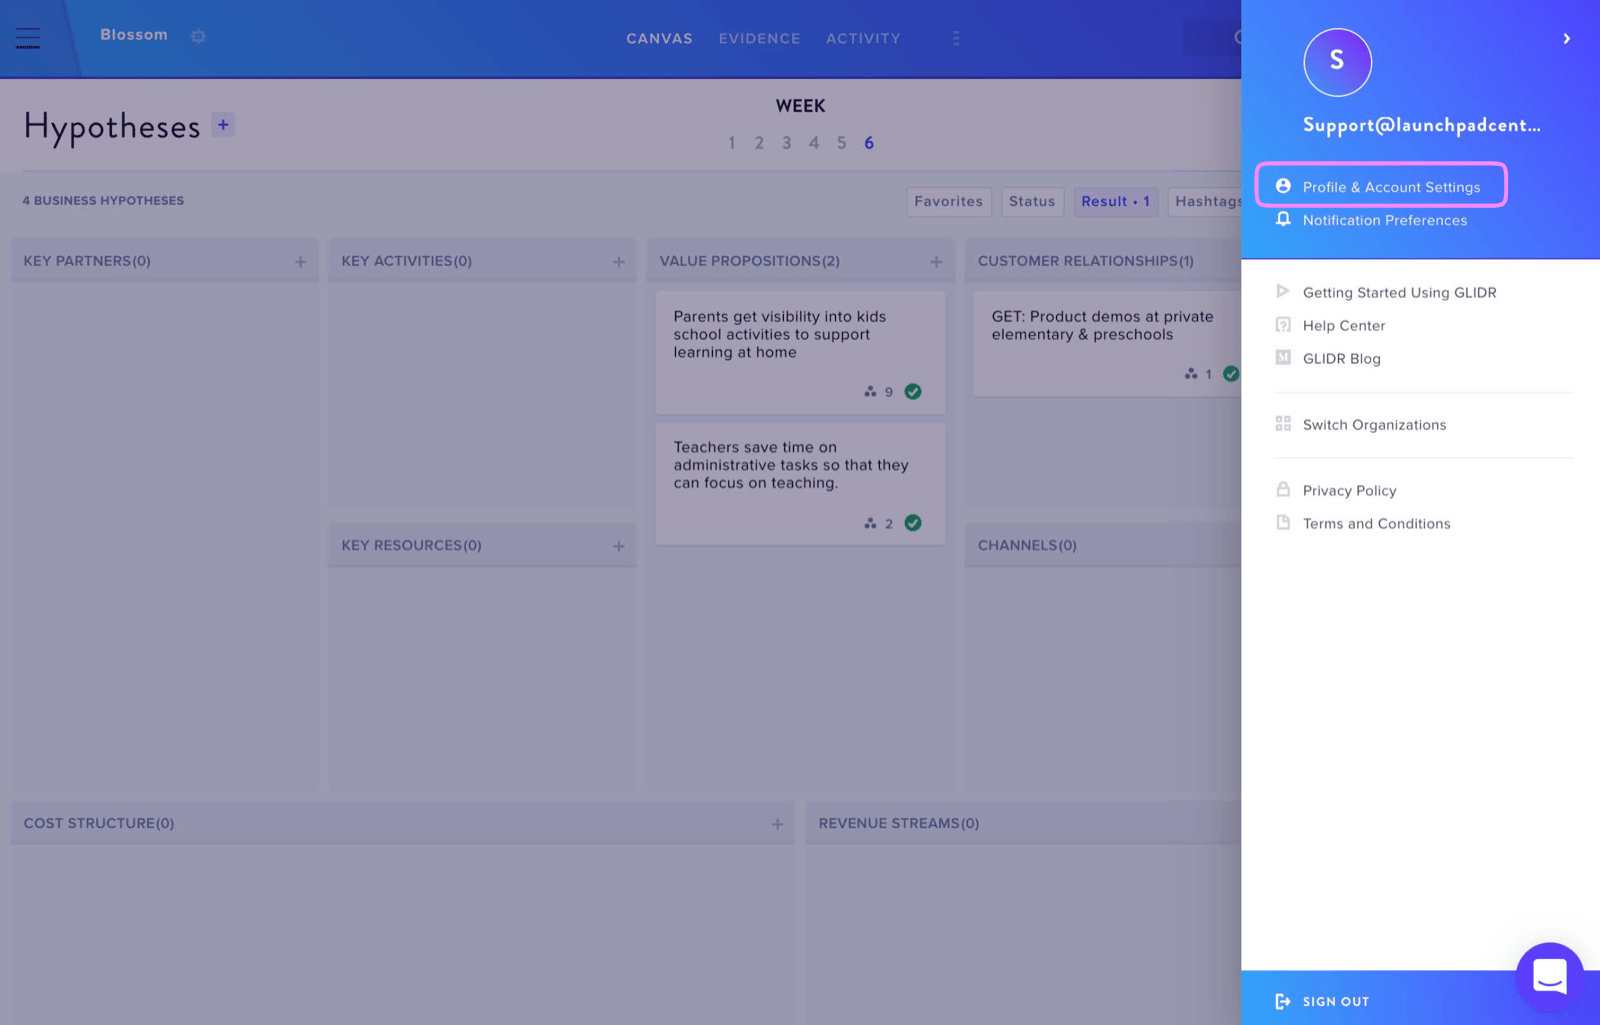This screenshot has width=1600, height=1025.
Task: Add a card to Key Resources
Action: point(618,546)
